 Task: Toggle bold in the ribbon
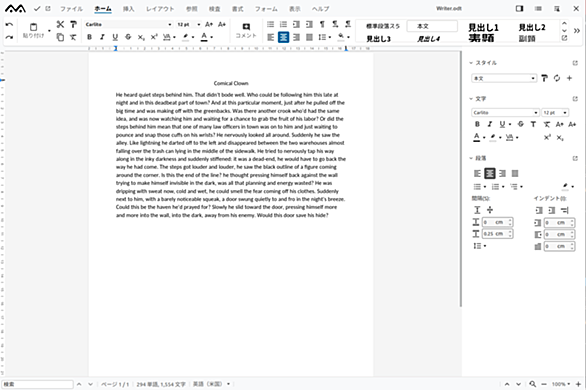click(89, 37)
